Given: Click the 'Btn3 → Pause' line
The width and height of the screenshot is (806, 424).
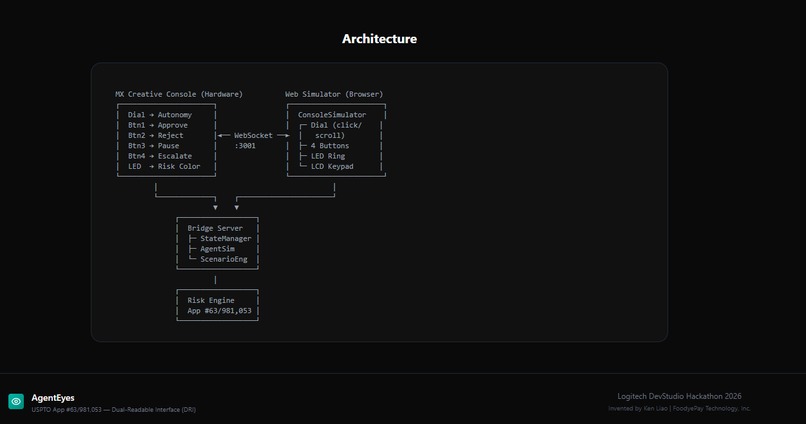Looking at the screenshot, I should point(154,145).
